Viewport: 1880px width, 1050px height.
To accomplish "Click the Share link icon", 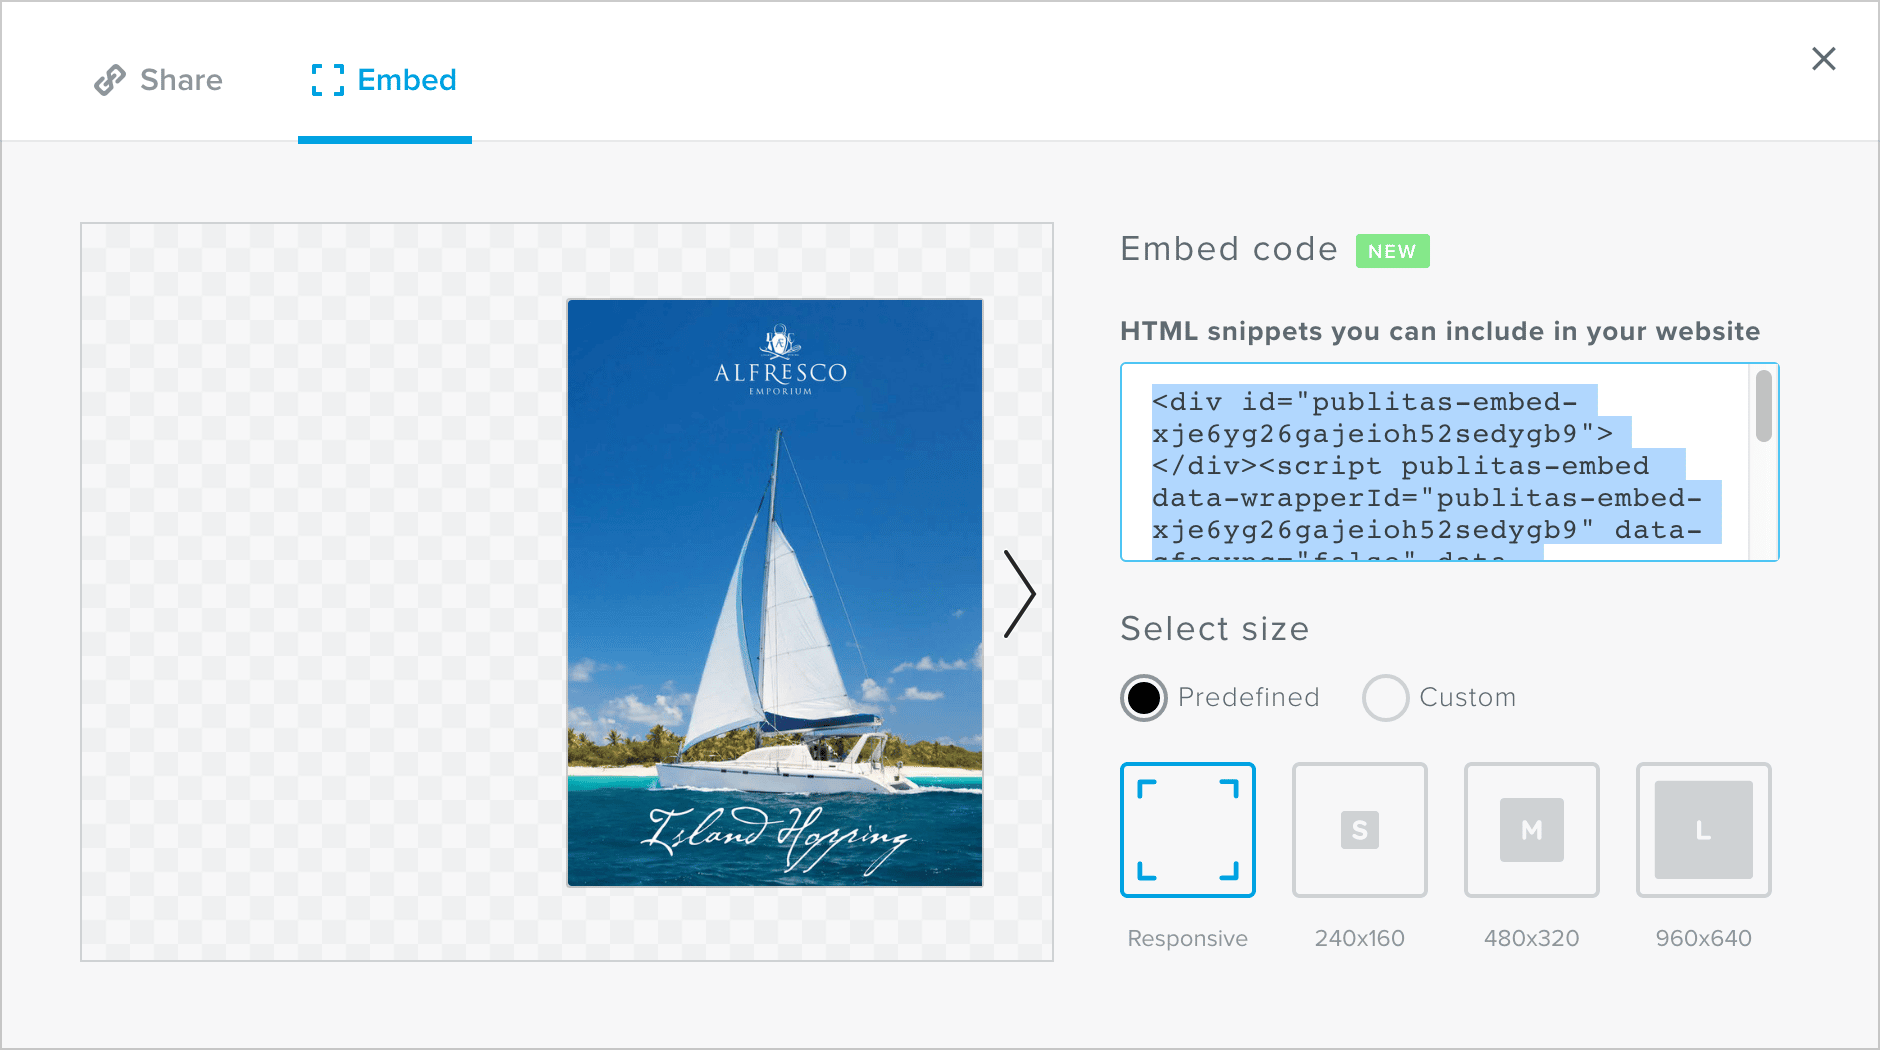I will click(109, 80).
